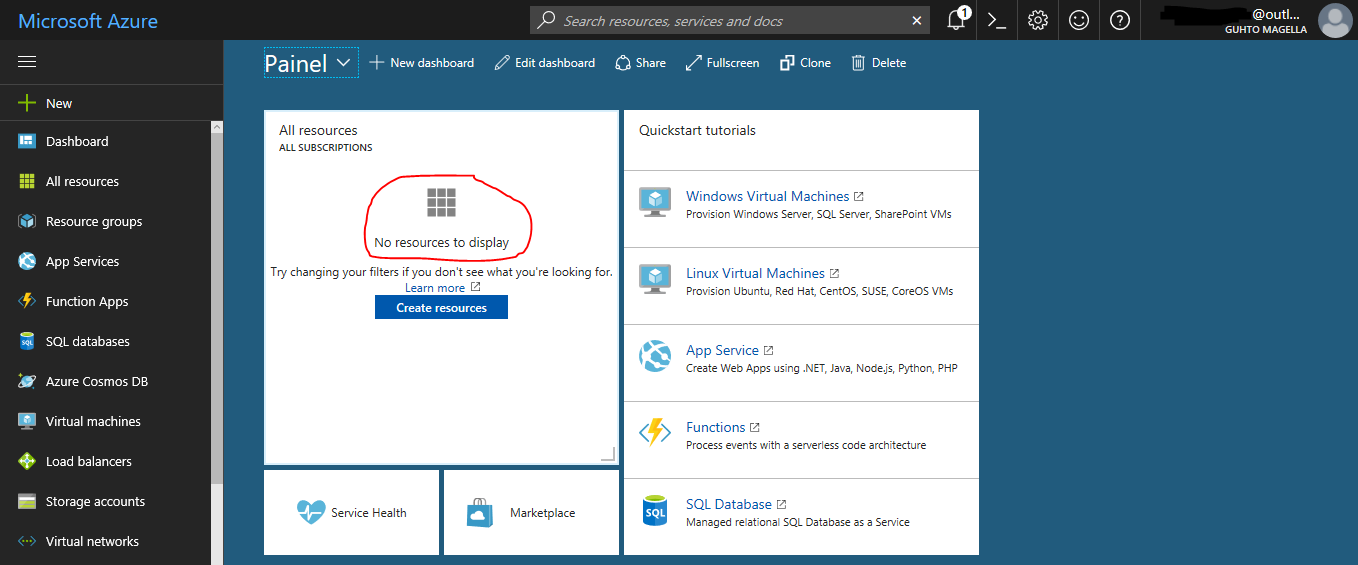Expand the Painel dashboard dropdown chevron

[344, 62]
